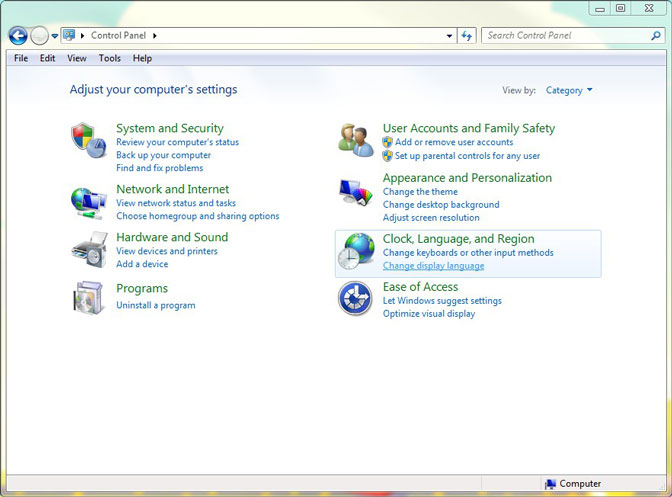
Task: Click the refresh button beside address bar
Action: tap(467, 36)
